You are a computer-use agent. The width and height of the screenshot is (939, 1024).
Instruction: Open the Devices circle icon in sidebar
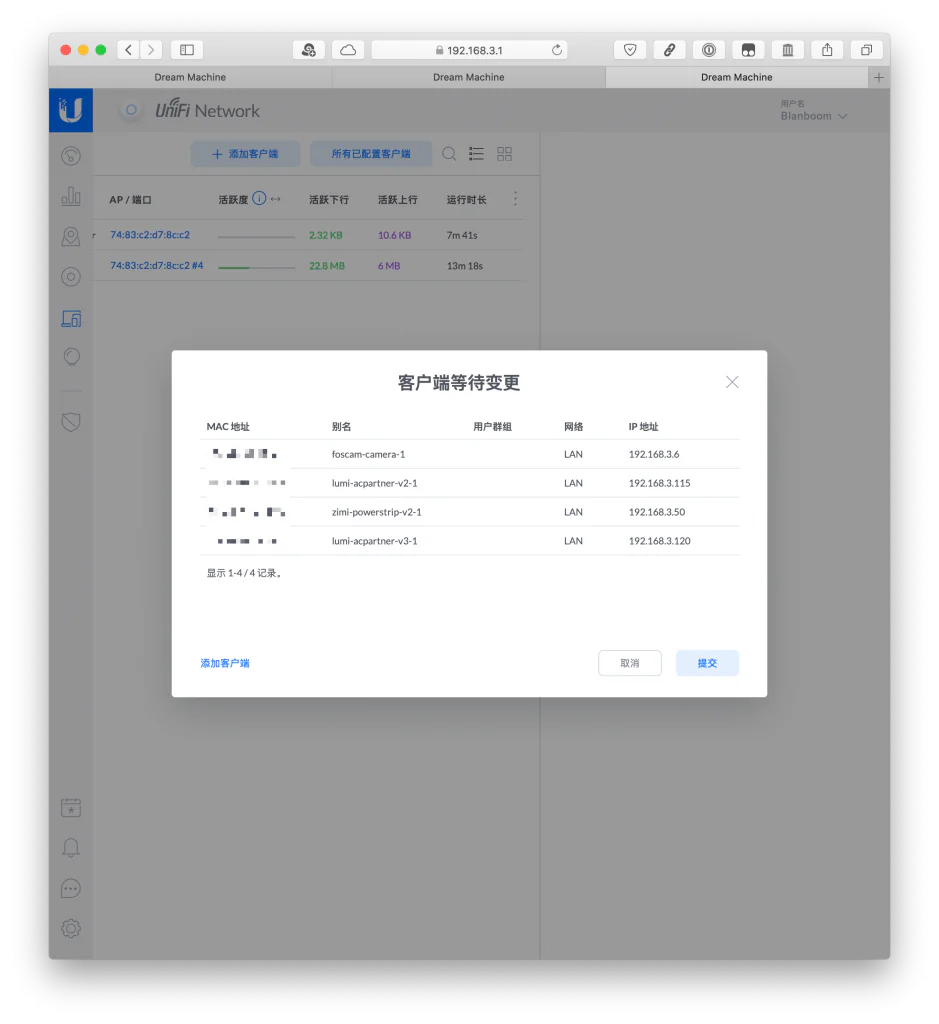[x=71, y=277]
